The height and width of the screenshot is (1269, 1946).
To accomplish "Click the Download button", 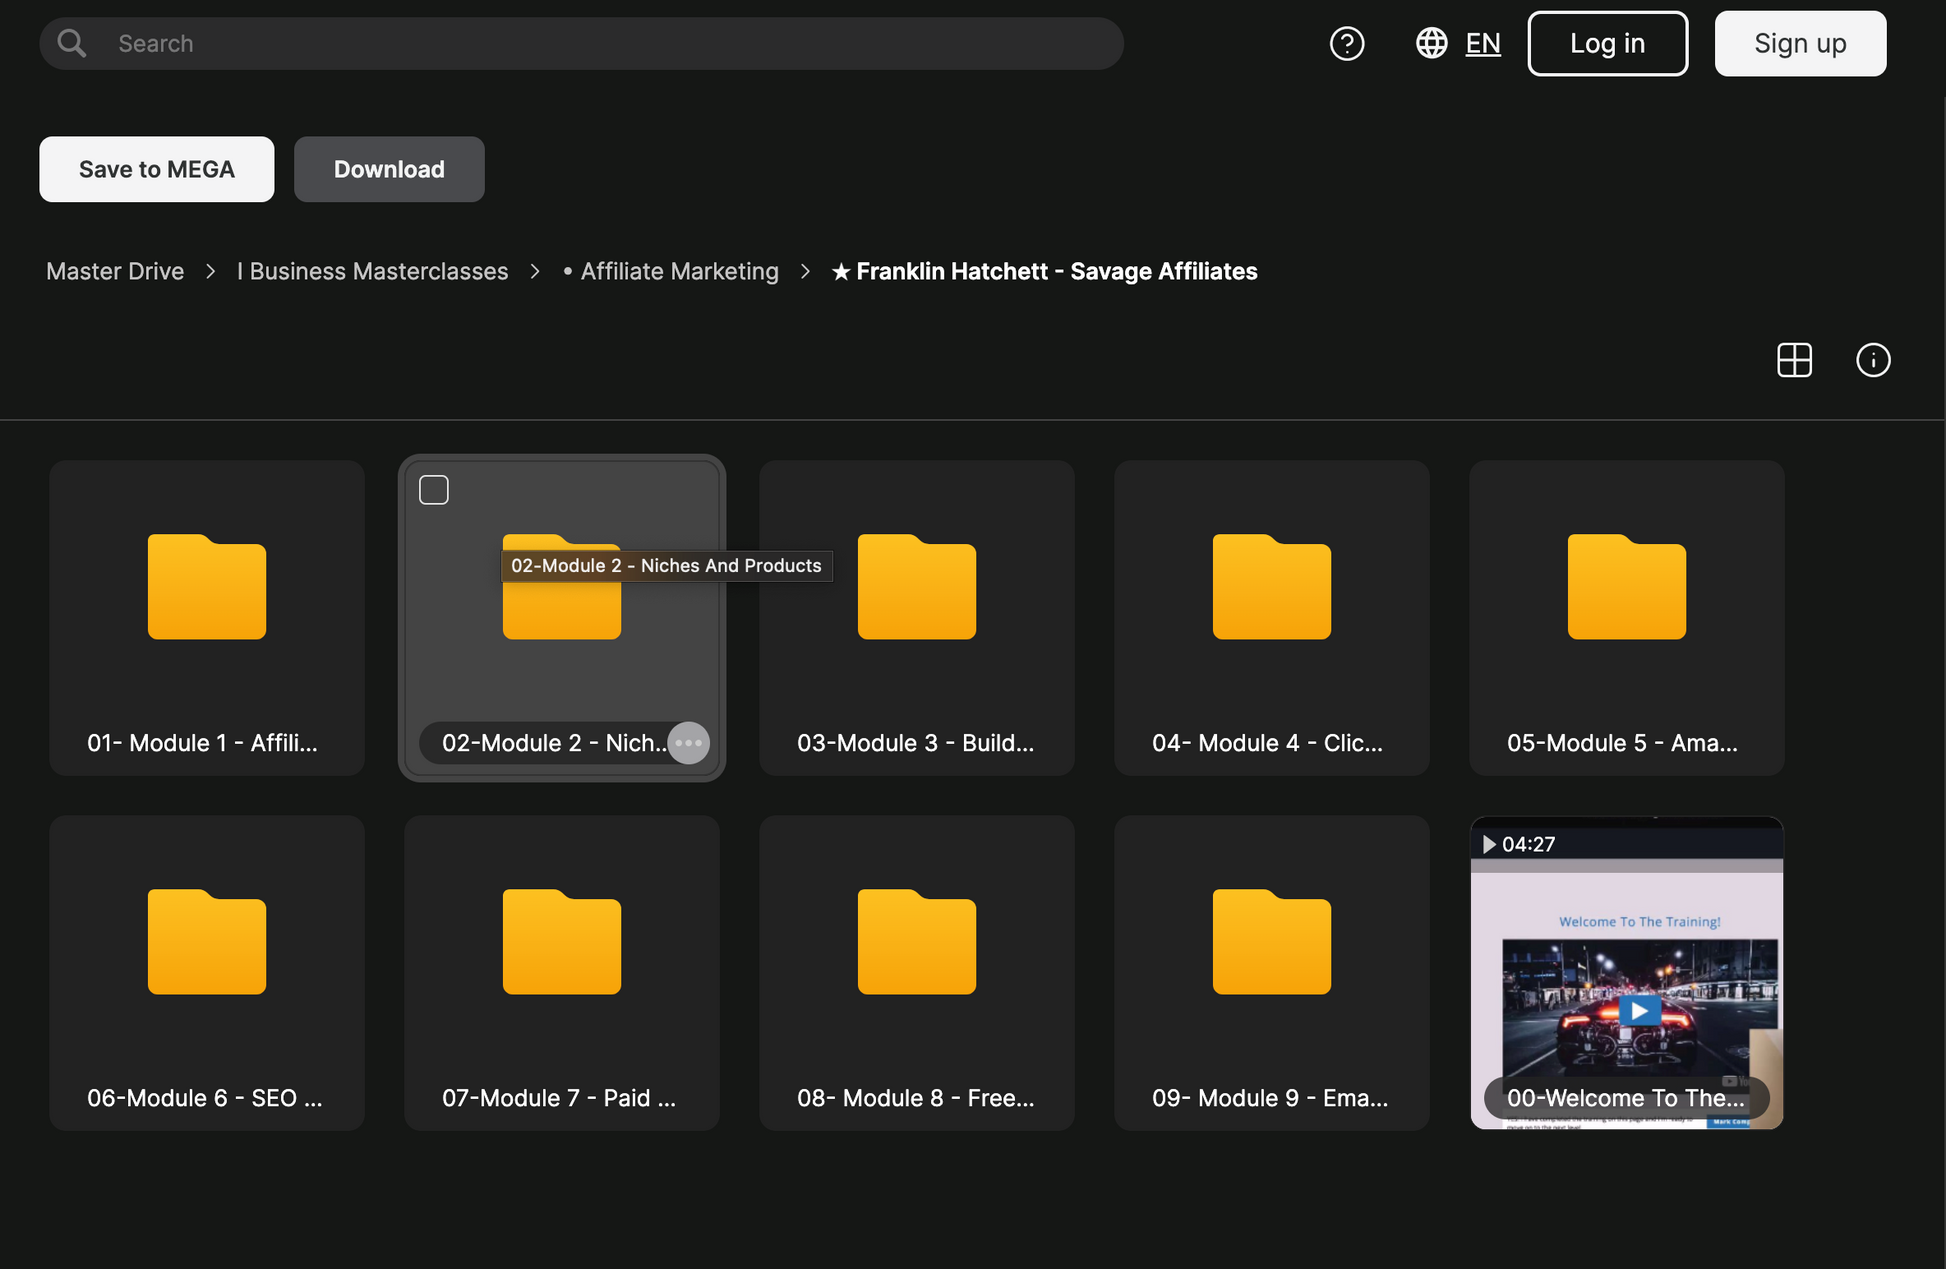I will click(389, 169).
